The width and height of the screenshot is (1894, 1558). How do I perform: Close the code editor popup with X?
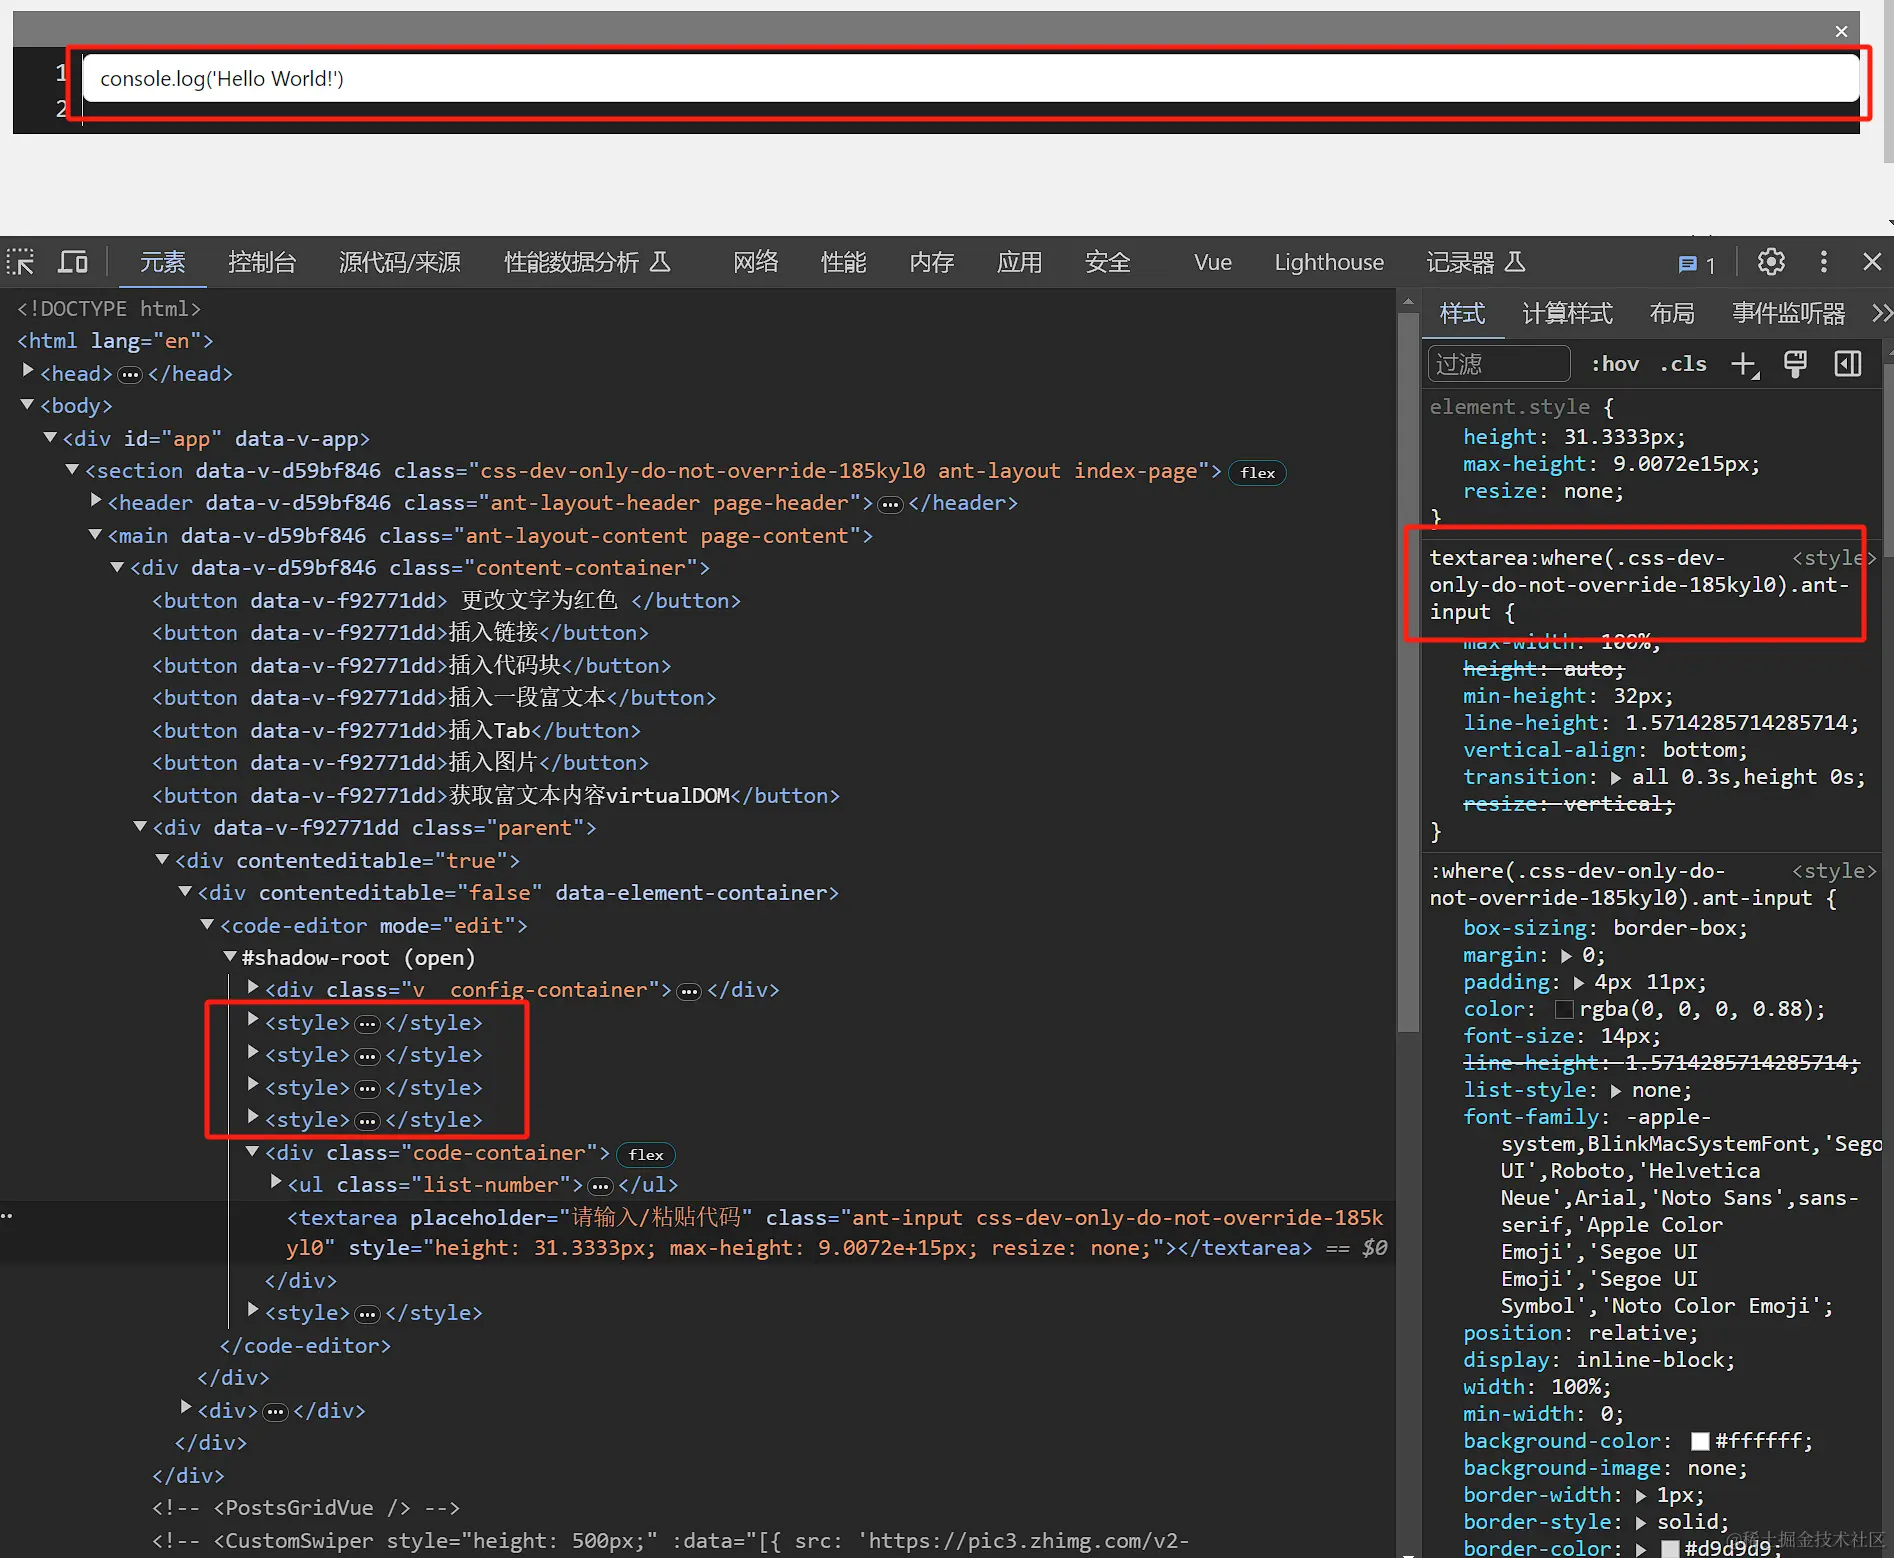pos(1841,31)
